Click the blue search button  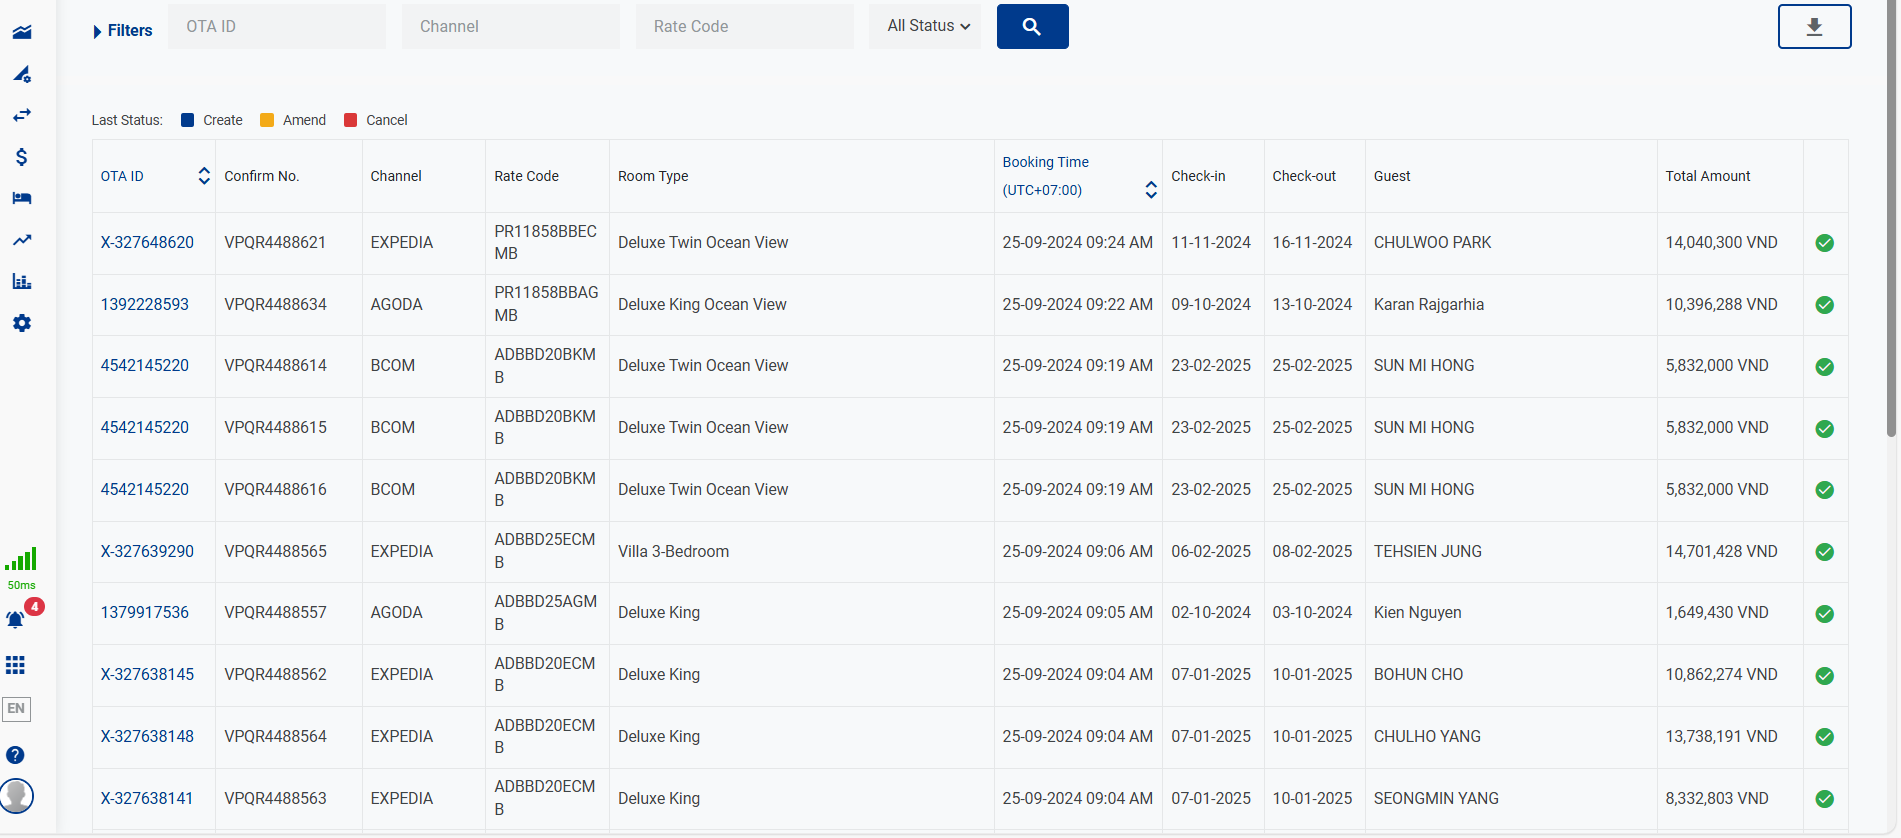[x=1032, y=27]
